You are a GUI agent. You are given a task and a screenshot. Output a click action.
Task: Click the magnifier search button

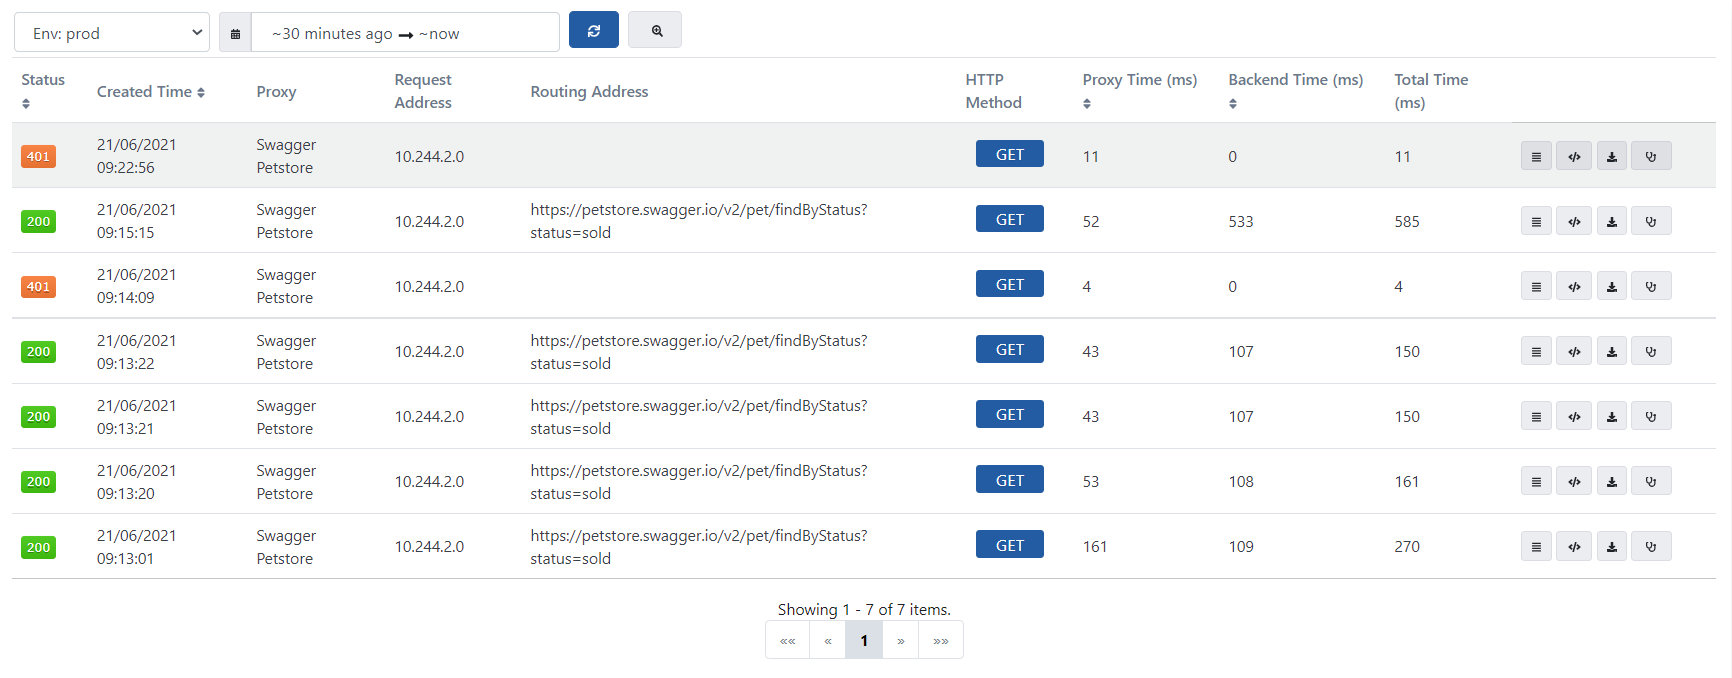tap(656, 30)
